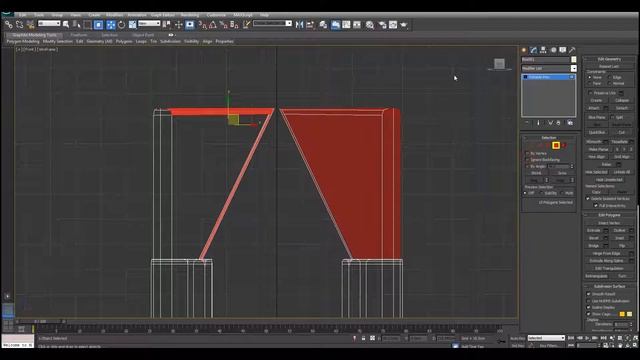640x360 pixels.
Task: Open the selection filter dropdown
Action: click(49, 24)
